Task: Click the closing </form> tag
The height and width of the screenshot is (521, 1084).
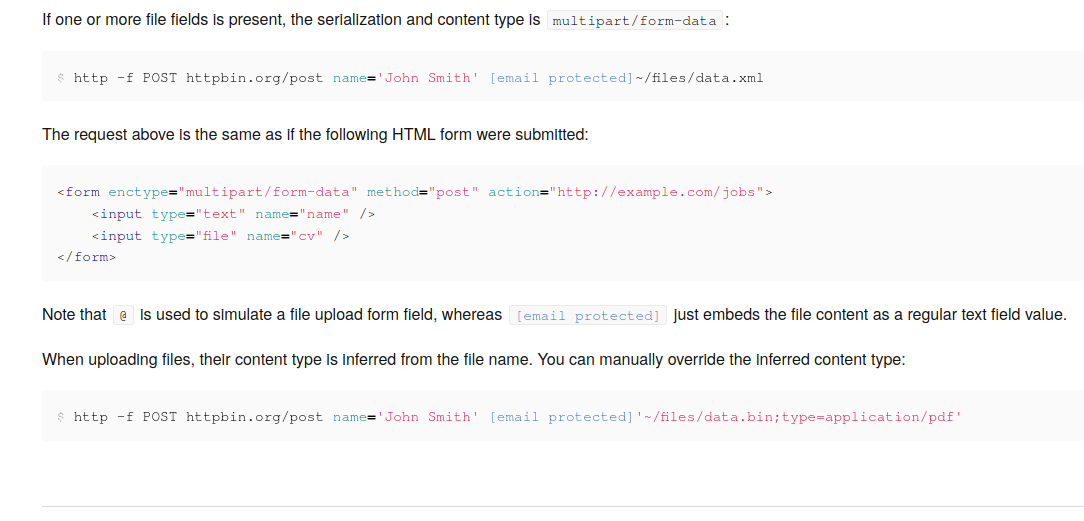Action: 87,258
